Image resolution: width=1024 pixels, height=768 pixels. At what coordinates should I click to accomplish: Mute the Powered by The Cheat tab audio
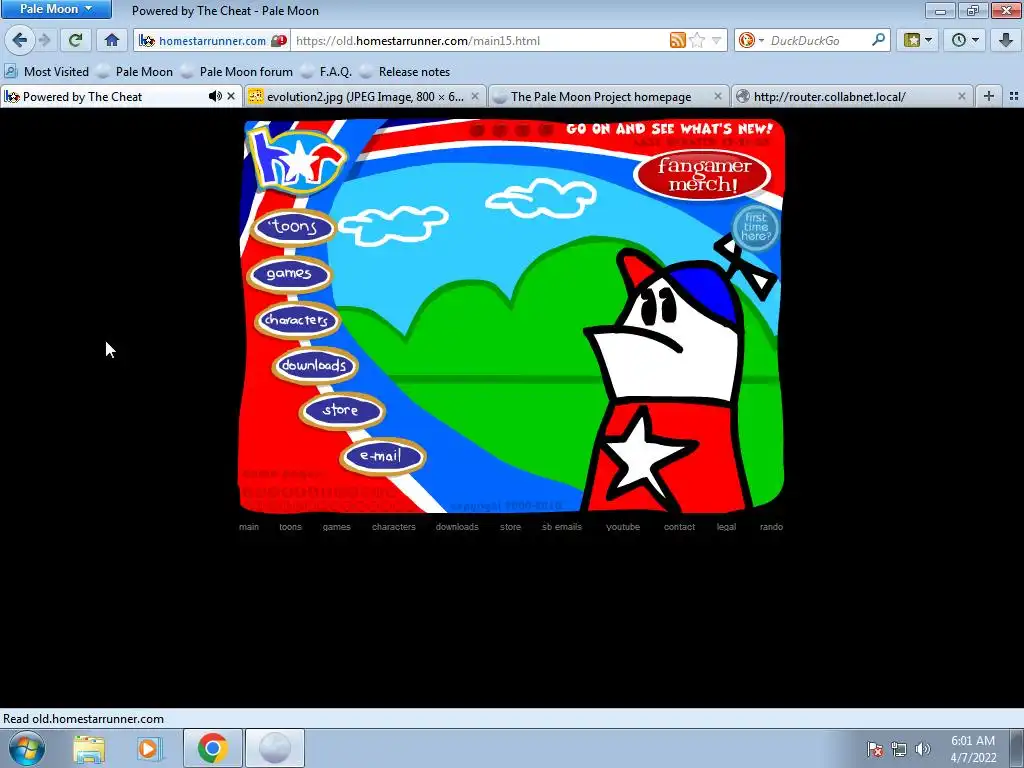tap(214, 97)
